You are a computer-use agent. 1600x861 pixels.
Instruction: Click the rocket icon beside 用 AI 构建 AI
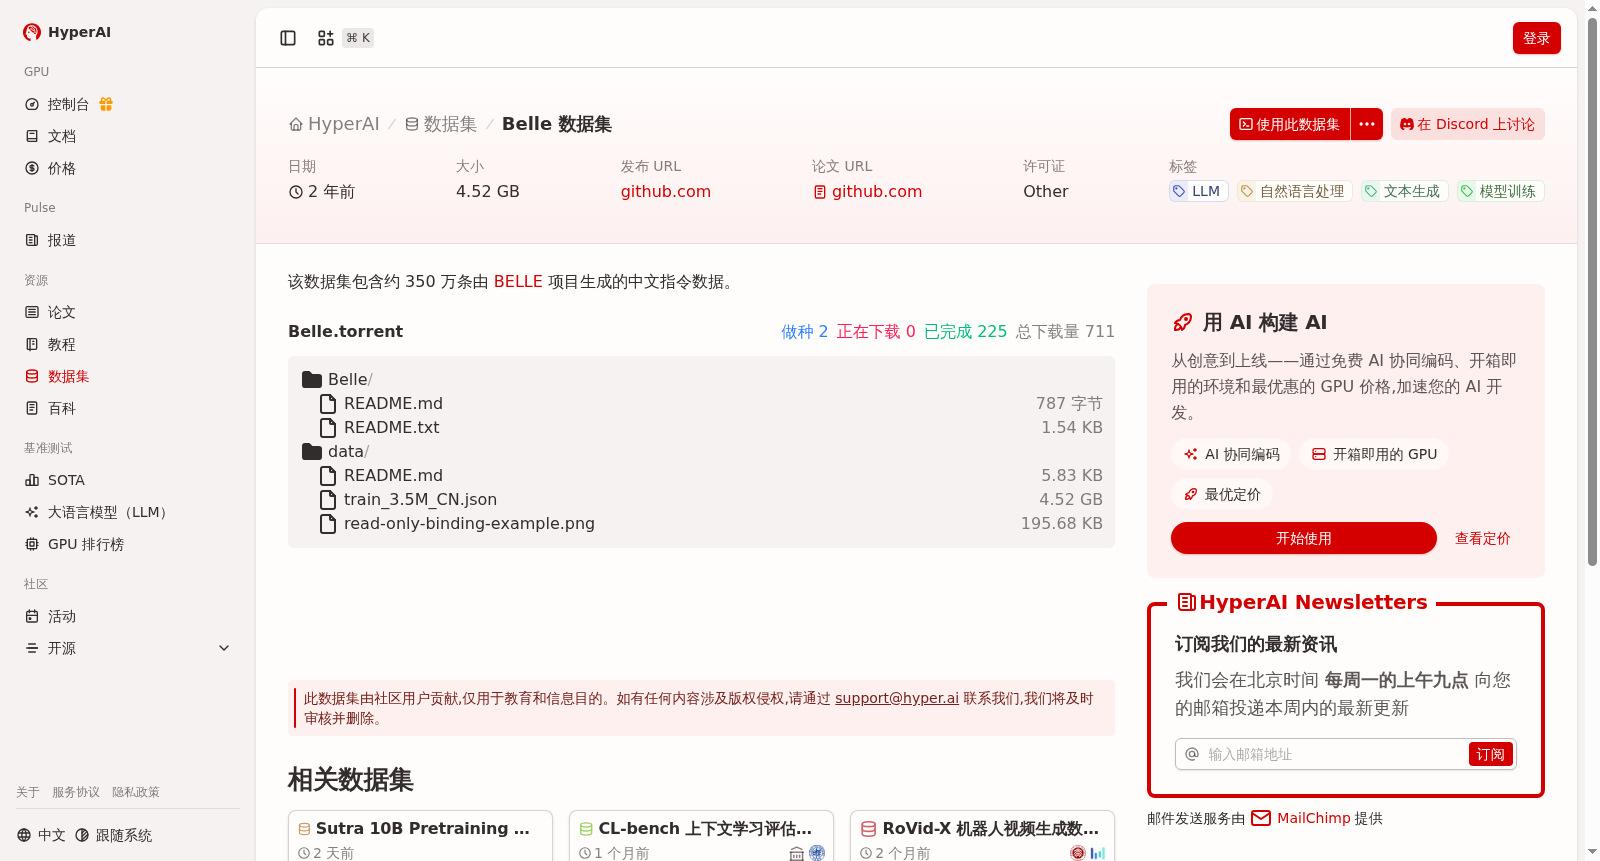[x=1182, y=322]
